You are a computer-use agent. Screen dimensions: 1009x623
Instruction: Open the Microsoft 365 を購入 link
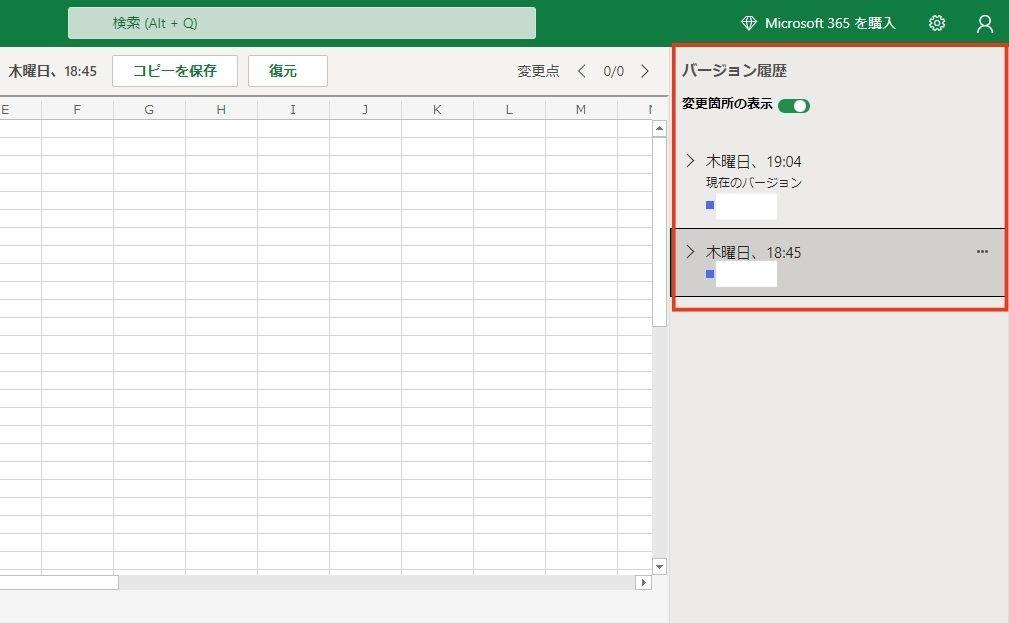pos(830,22)
